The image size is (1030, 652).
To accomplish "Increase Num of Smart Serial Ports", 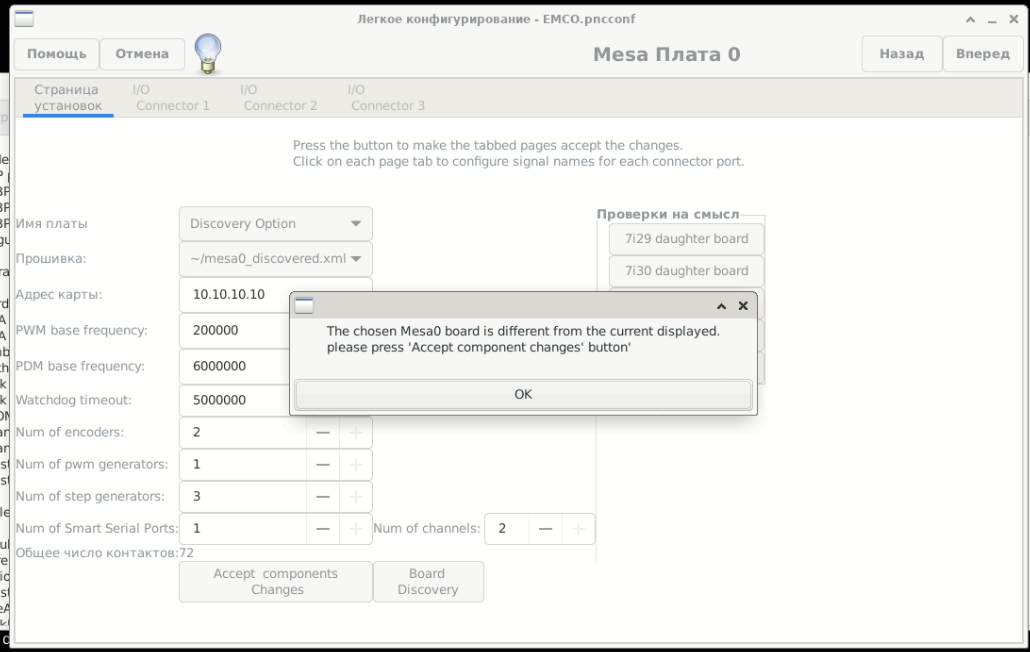I will (355, 529).
